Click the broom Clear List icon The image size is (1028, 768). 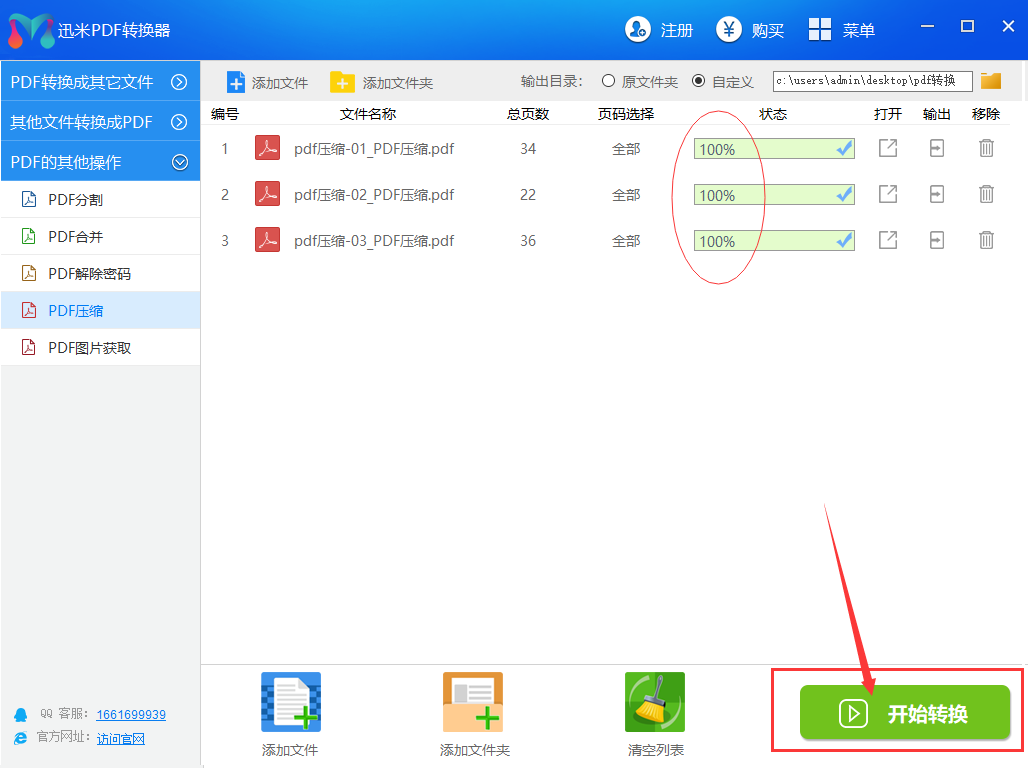click(x=654, y=704)
